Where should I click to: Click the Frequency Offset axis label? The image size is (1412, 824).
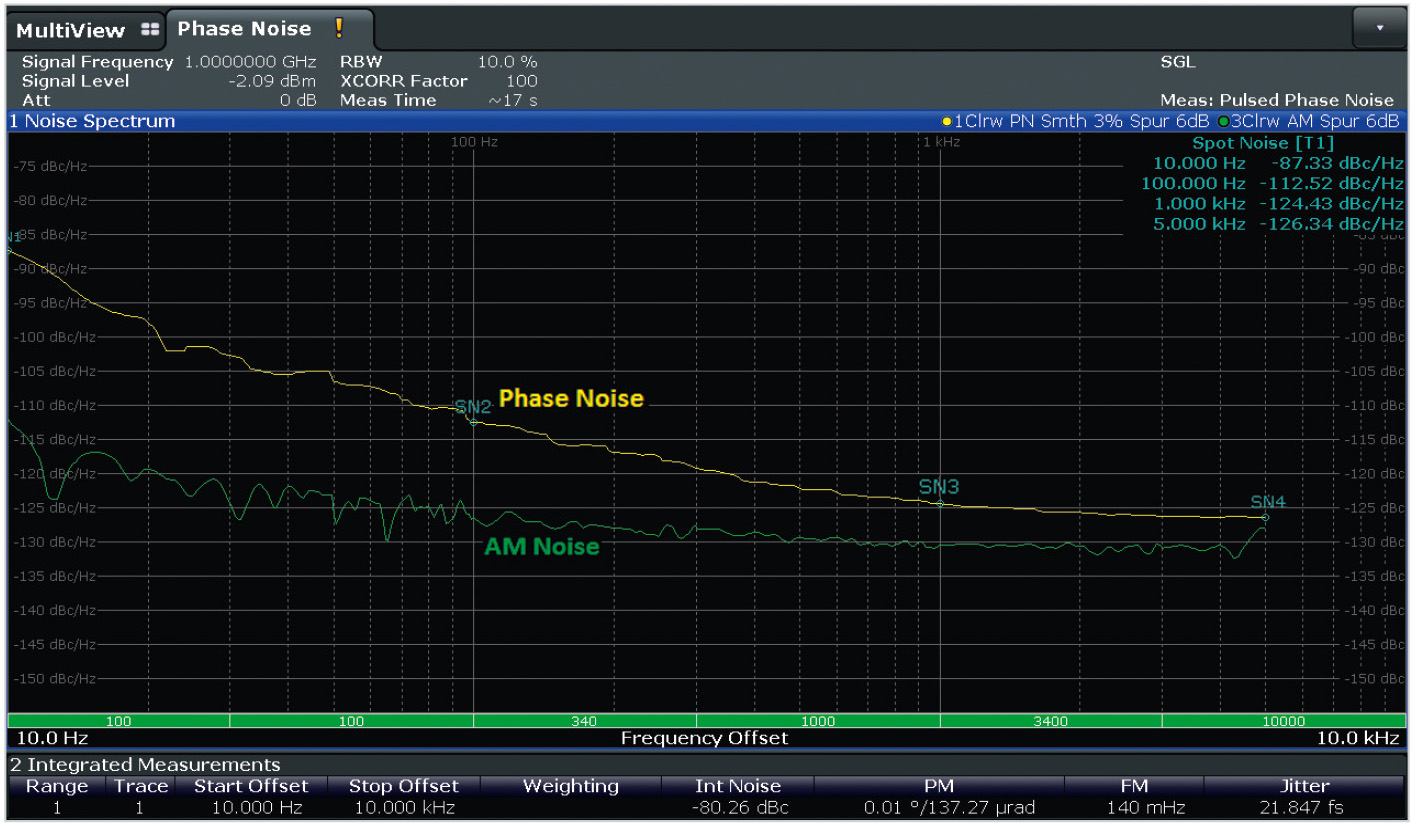pyautogui.click(x=705, y=739)
